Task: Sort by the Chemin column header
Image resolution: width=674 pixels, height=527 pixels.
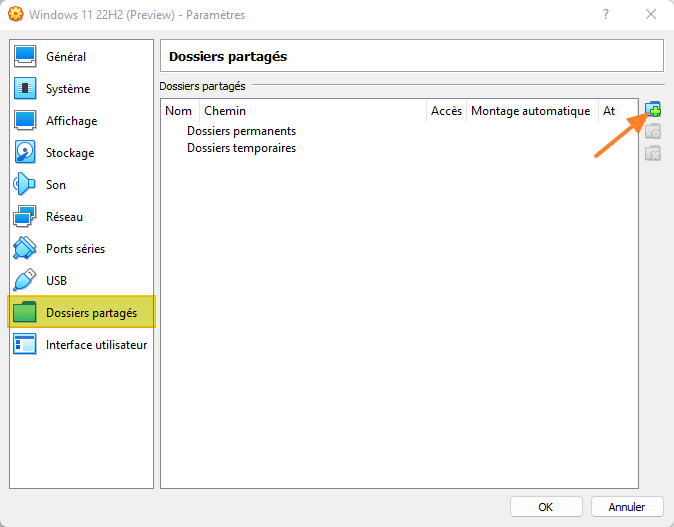Action: (225, 111)
